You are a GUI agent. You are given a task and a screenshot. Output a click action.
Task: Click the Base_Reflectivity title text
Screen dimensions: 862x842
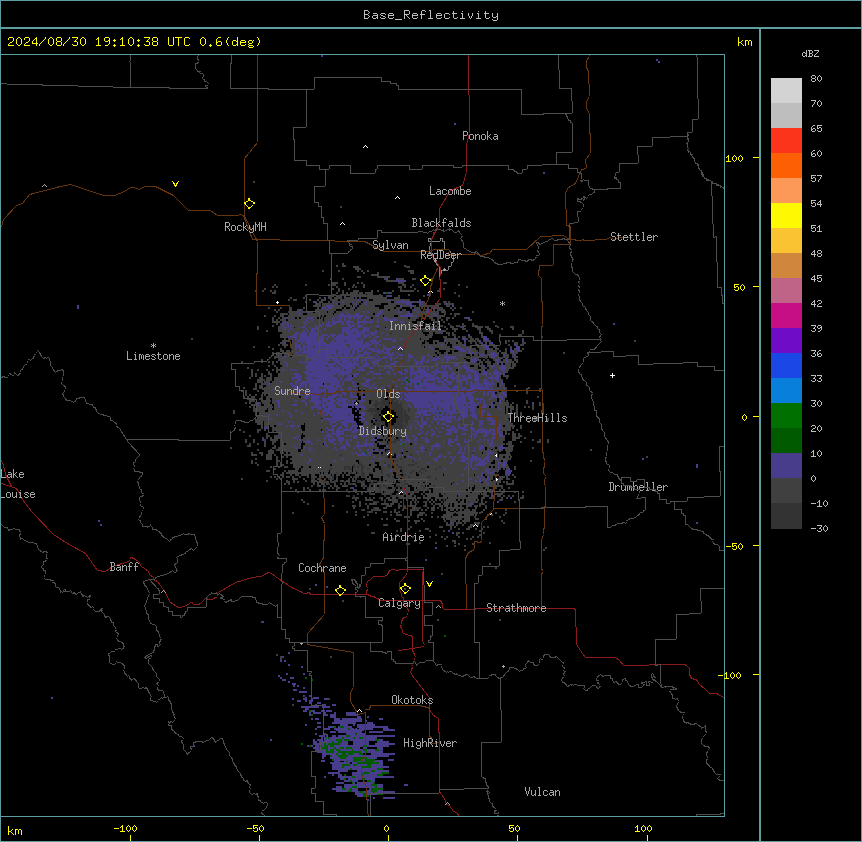coord(431,15)
